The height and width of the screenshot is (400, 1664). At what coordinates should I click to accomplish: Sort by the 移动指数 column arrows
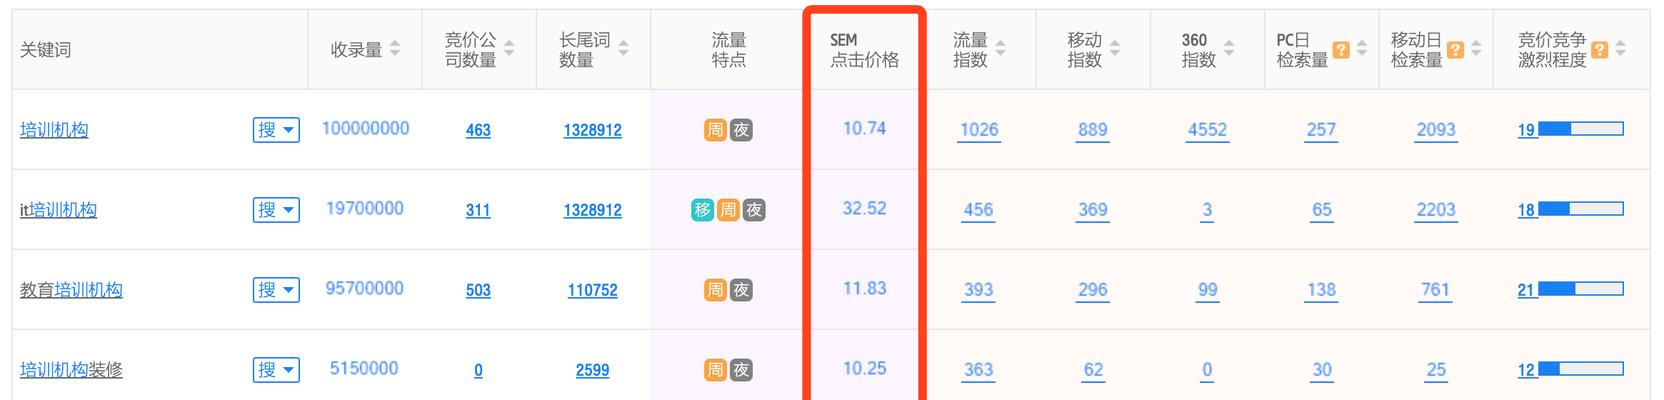click(1114, 49)
